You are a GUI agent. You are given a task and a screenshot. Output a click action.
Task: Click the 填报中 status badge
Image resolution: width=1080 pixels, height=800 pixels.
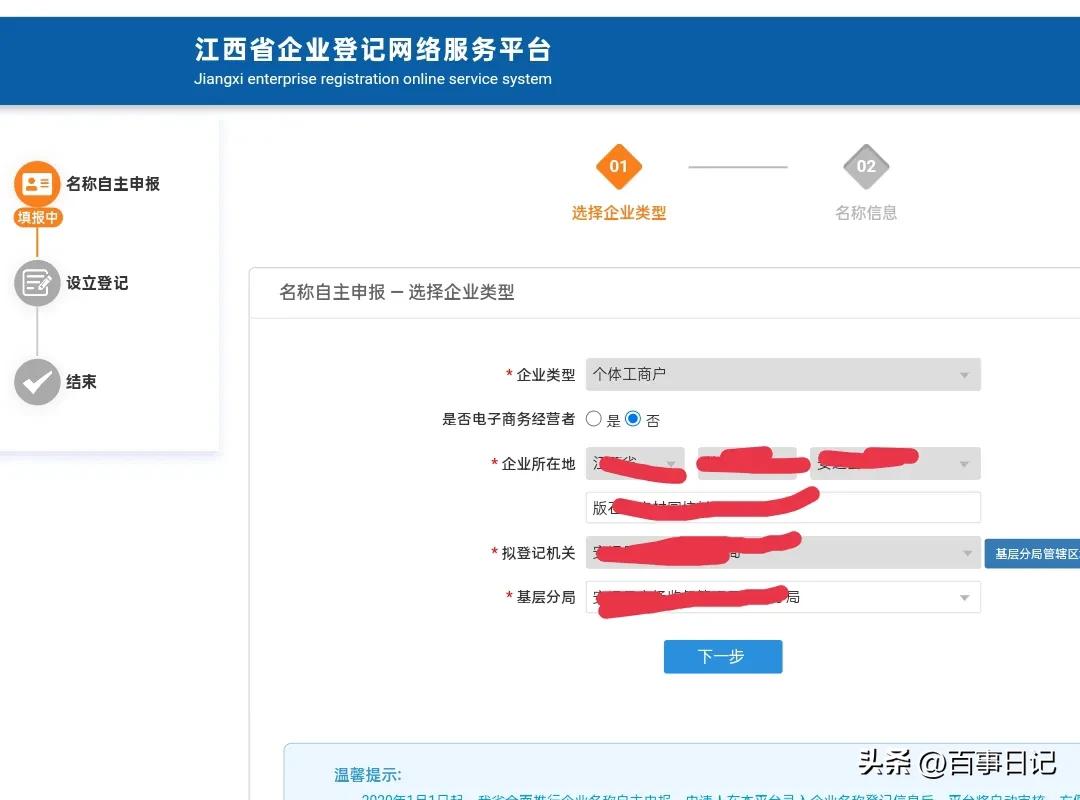point(38,217)
